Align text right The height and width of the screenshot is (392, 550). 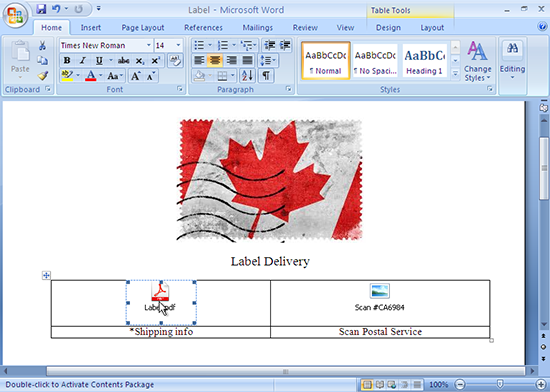231,61
